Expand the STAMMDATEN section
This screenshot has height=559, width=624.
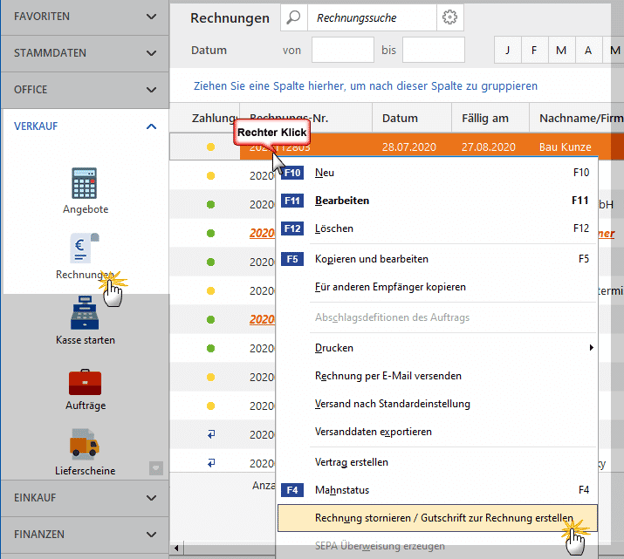pos(84,53)
